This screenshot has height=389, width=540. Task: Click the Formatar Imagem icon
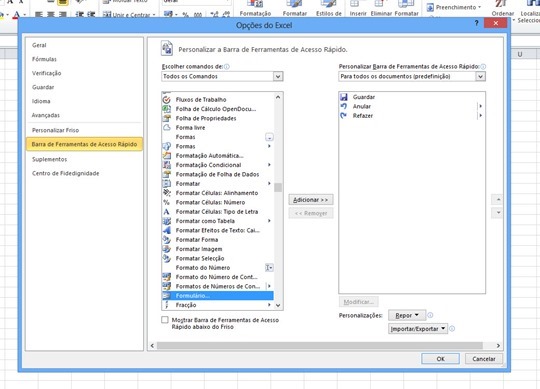click(x=167, y=249)
